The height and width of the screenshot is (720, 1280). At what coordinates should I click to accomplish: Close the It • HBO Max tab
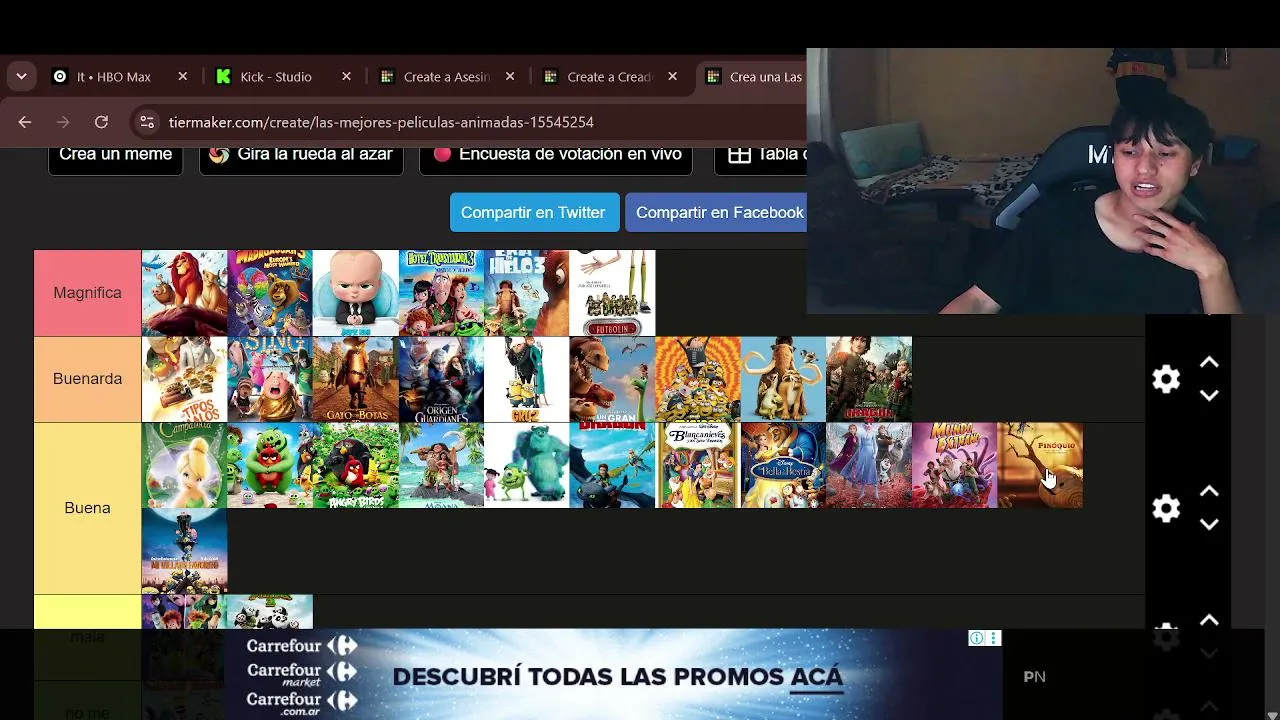[x=182, y=77]
